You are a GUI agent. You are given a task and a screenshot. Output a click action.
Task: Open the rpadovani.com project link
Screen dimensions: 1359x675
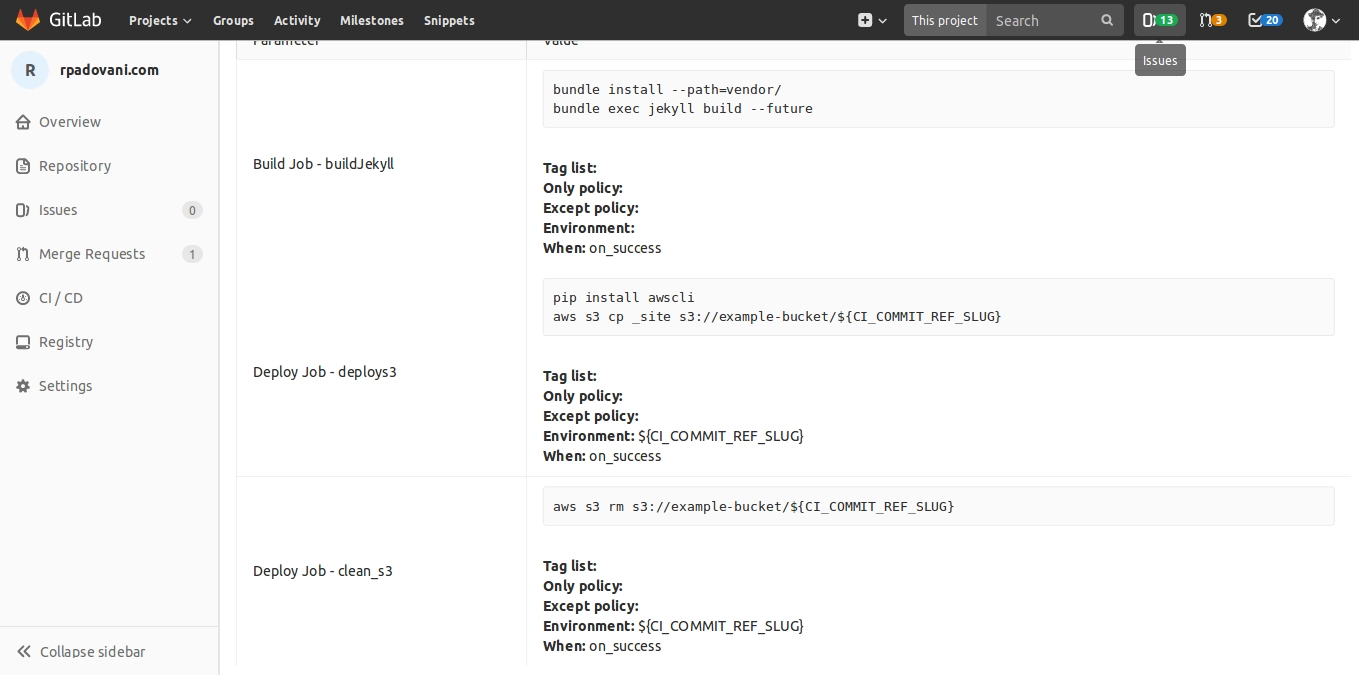pos(109,70)
